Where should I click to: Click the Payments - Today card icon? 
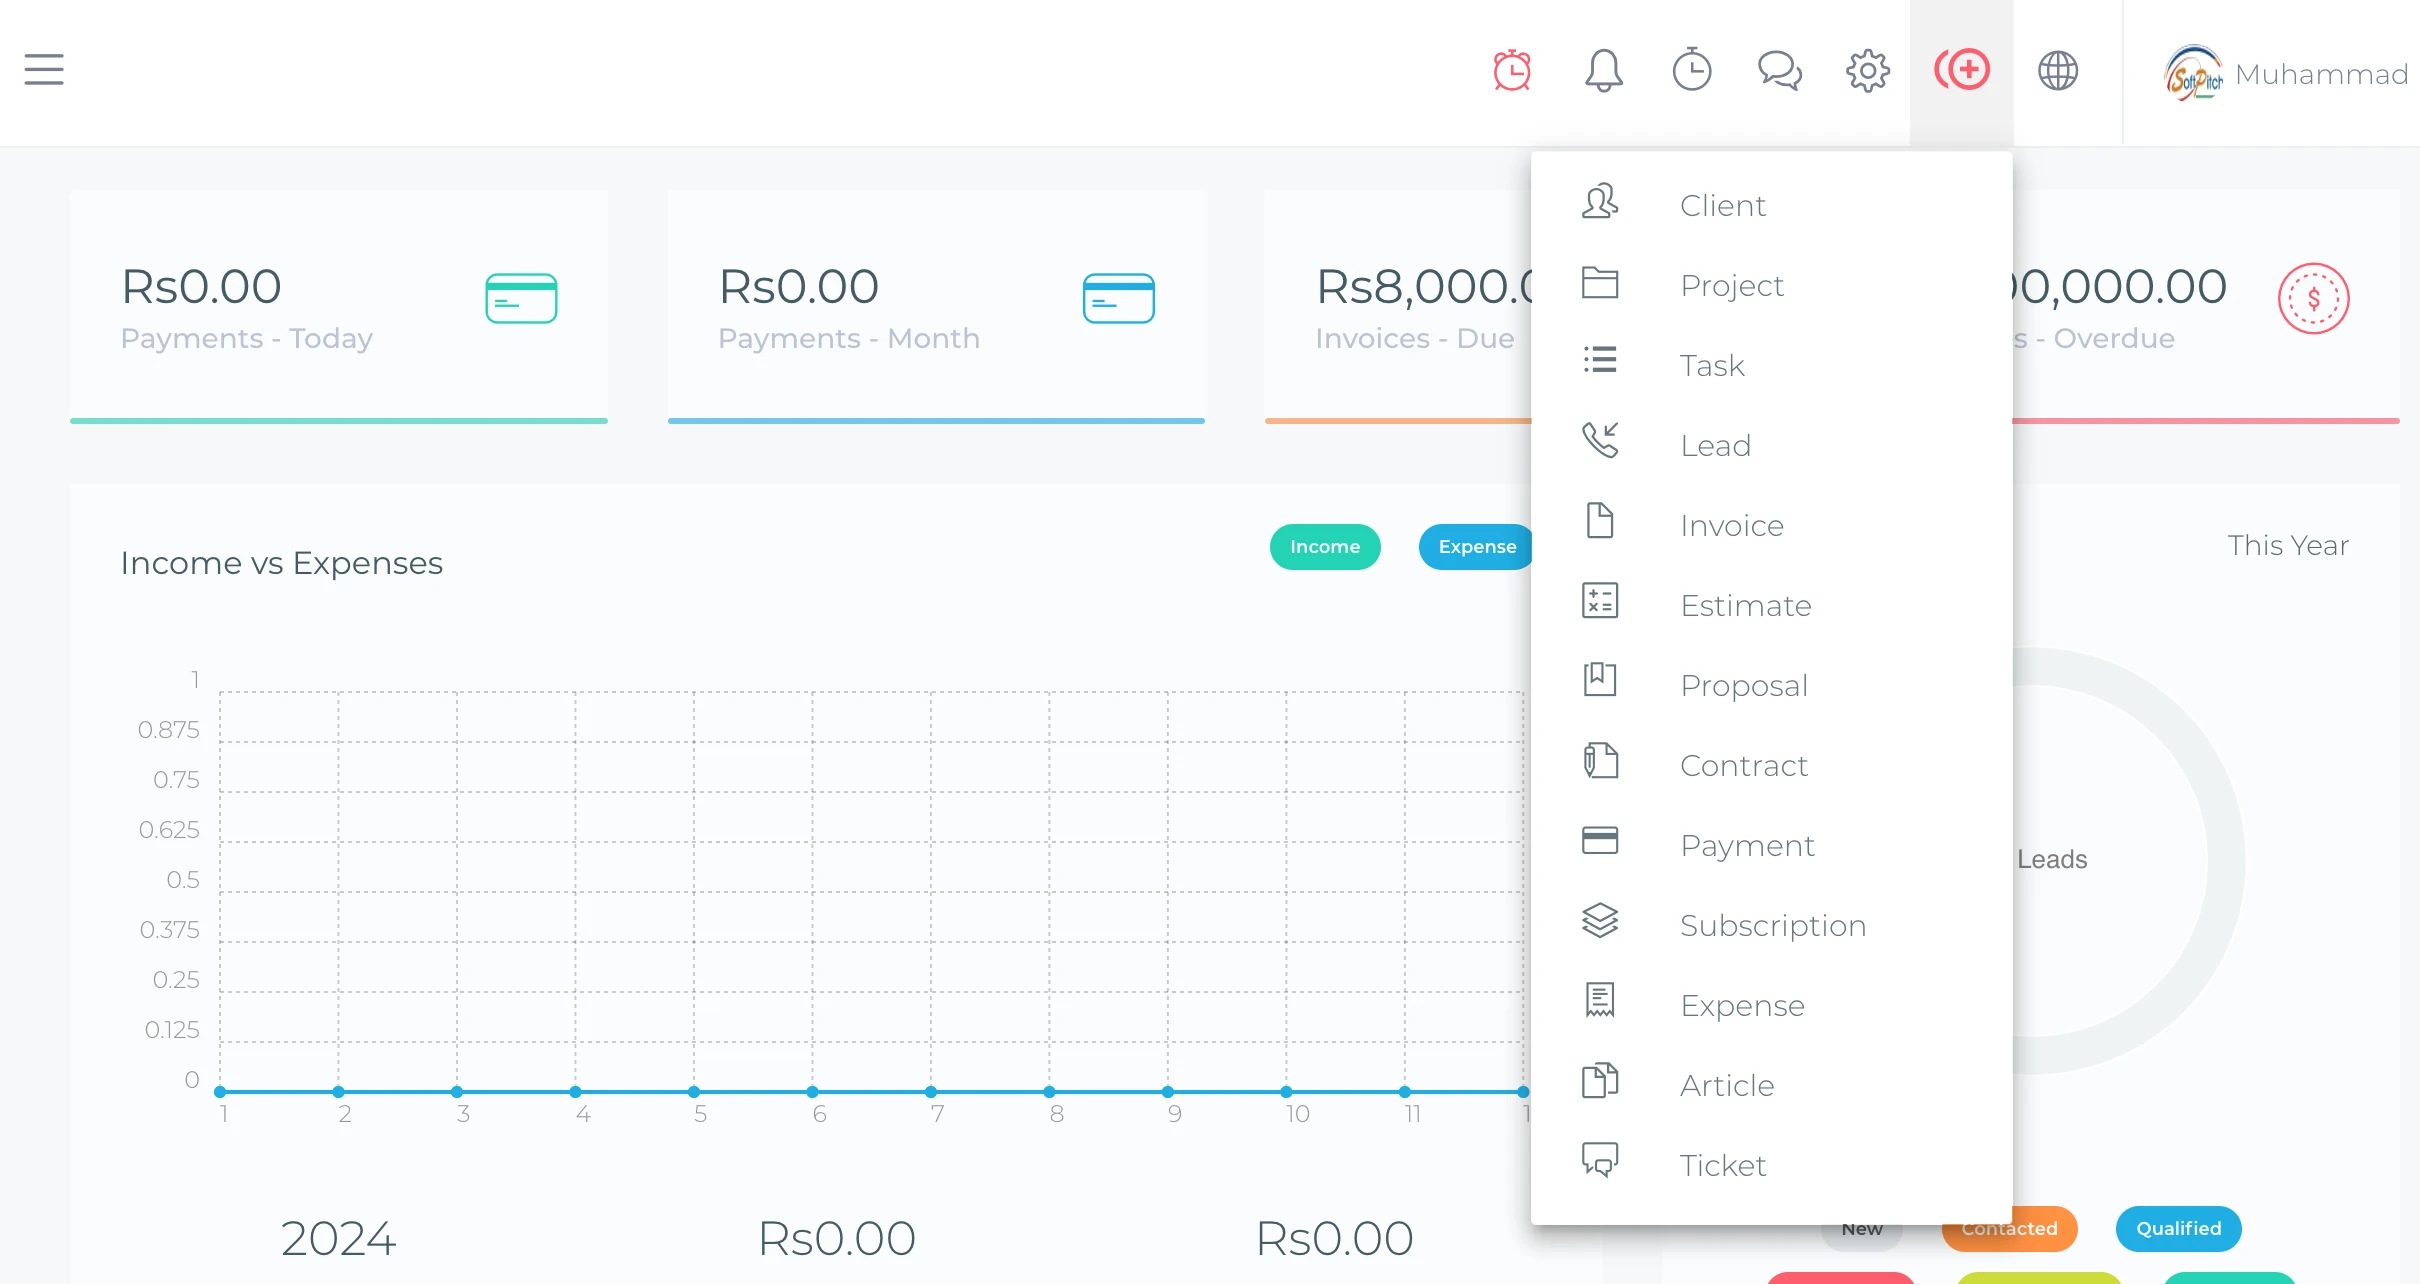click(x=521, y=298)
